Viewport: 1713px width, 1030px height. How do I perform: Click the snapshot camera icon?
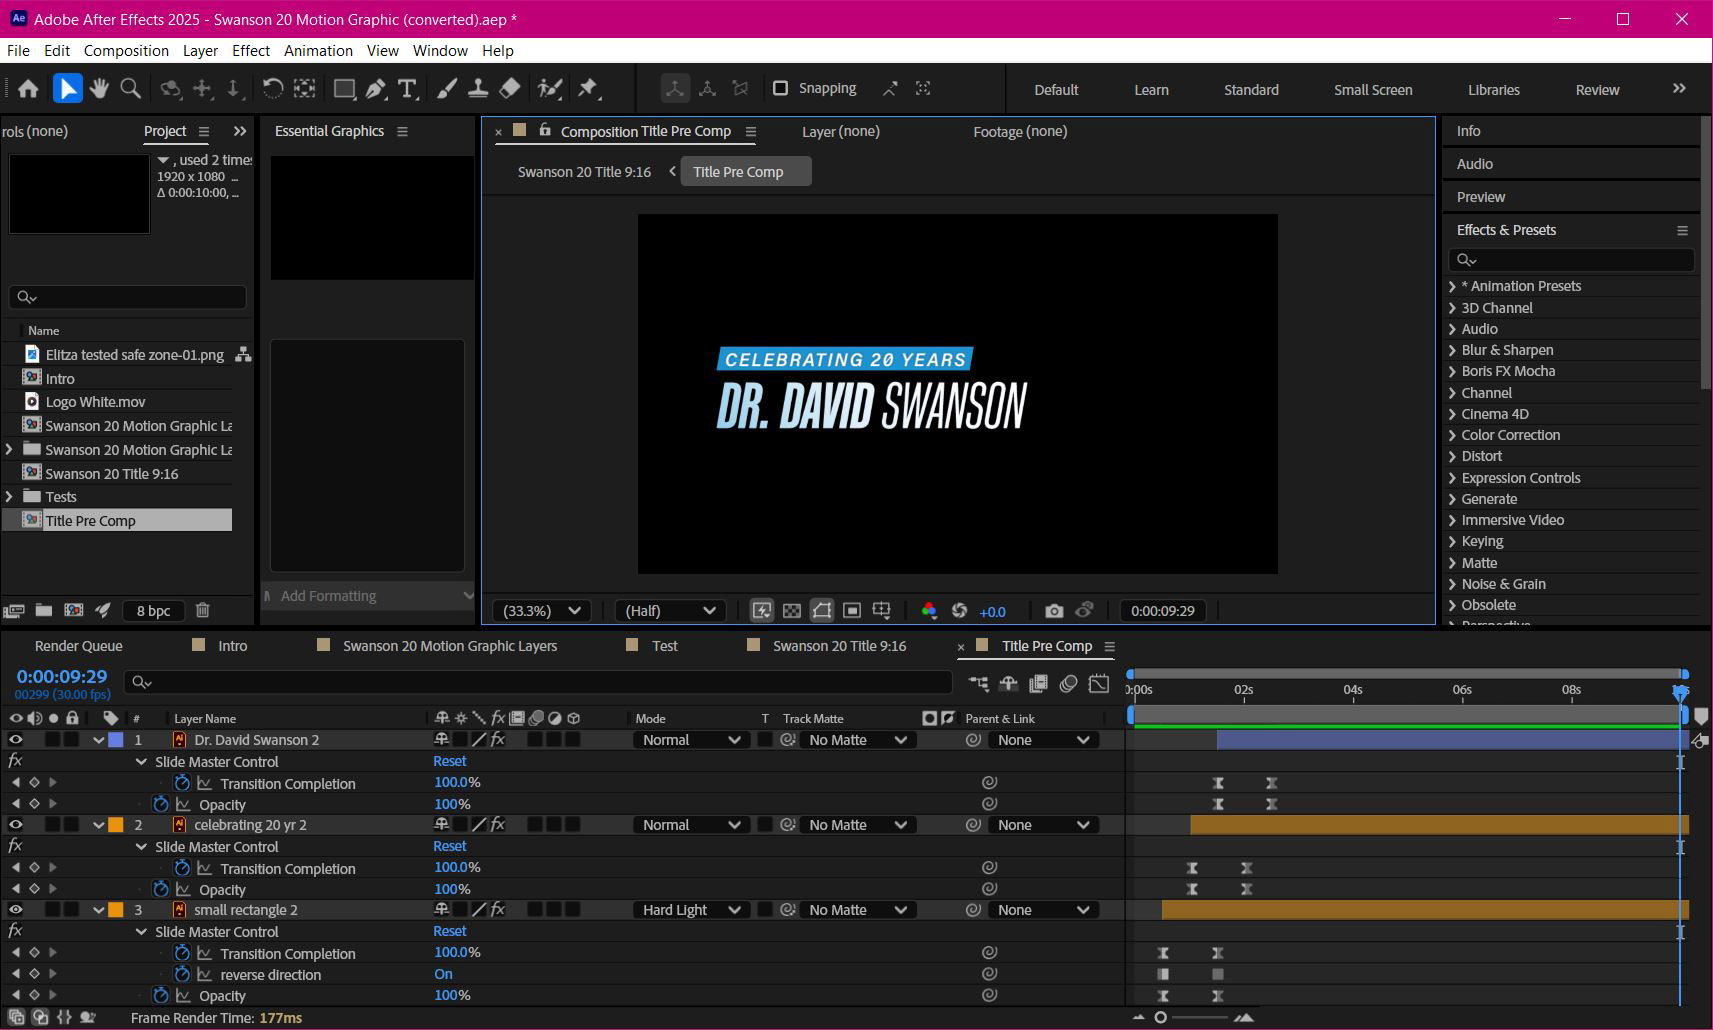1054,611
